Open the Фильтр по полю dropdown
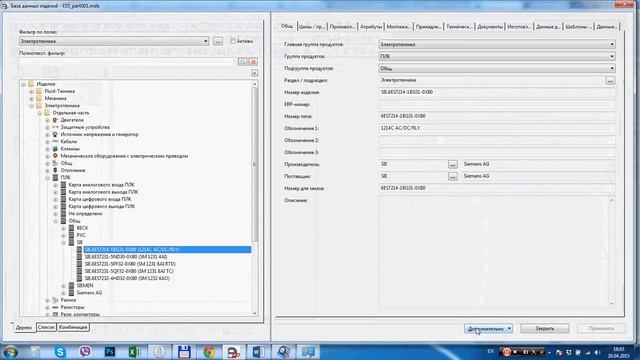The height and width of the screenshot is (360, 640). click(x=205, y=41)
